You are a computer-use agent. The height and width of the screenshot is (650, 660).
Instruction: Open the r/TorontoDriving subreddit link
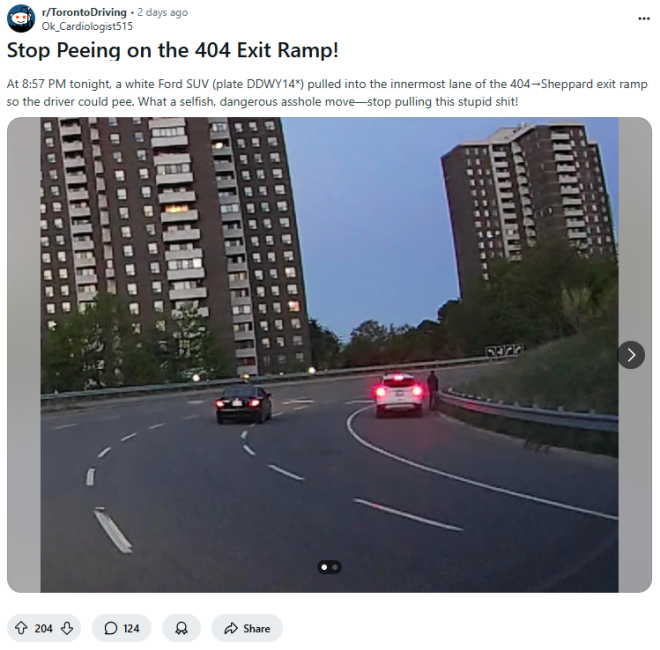[84, 12]
